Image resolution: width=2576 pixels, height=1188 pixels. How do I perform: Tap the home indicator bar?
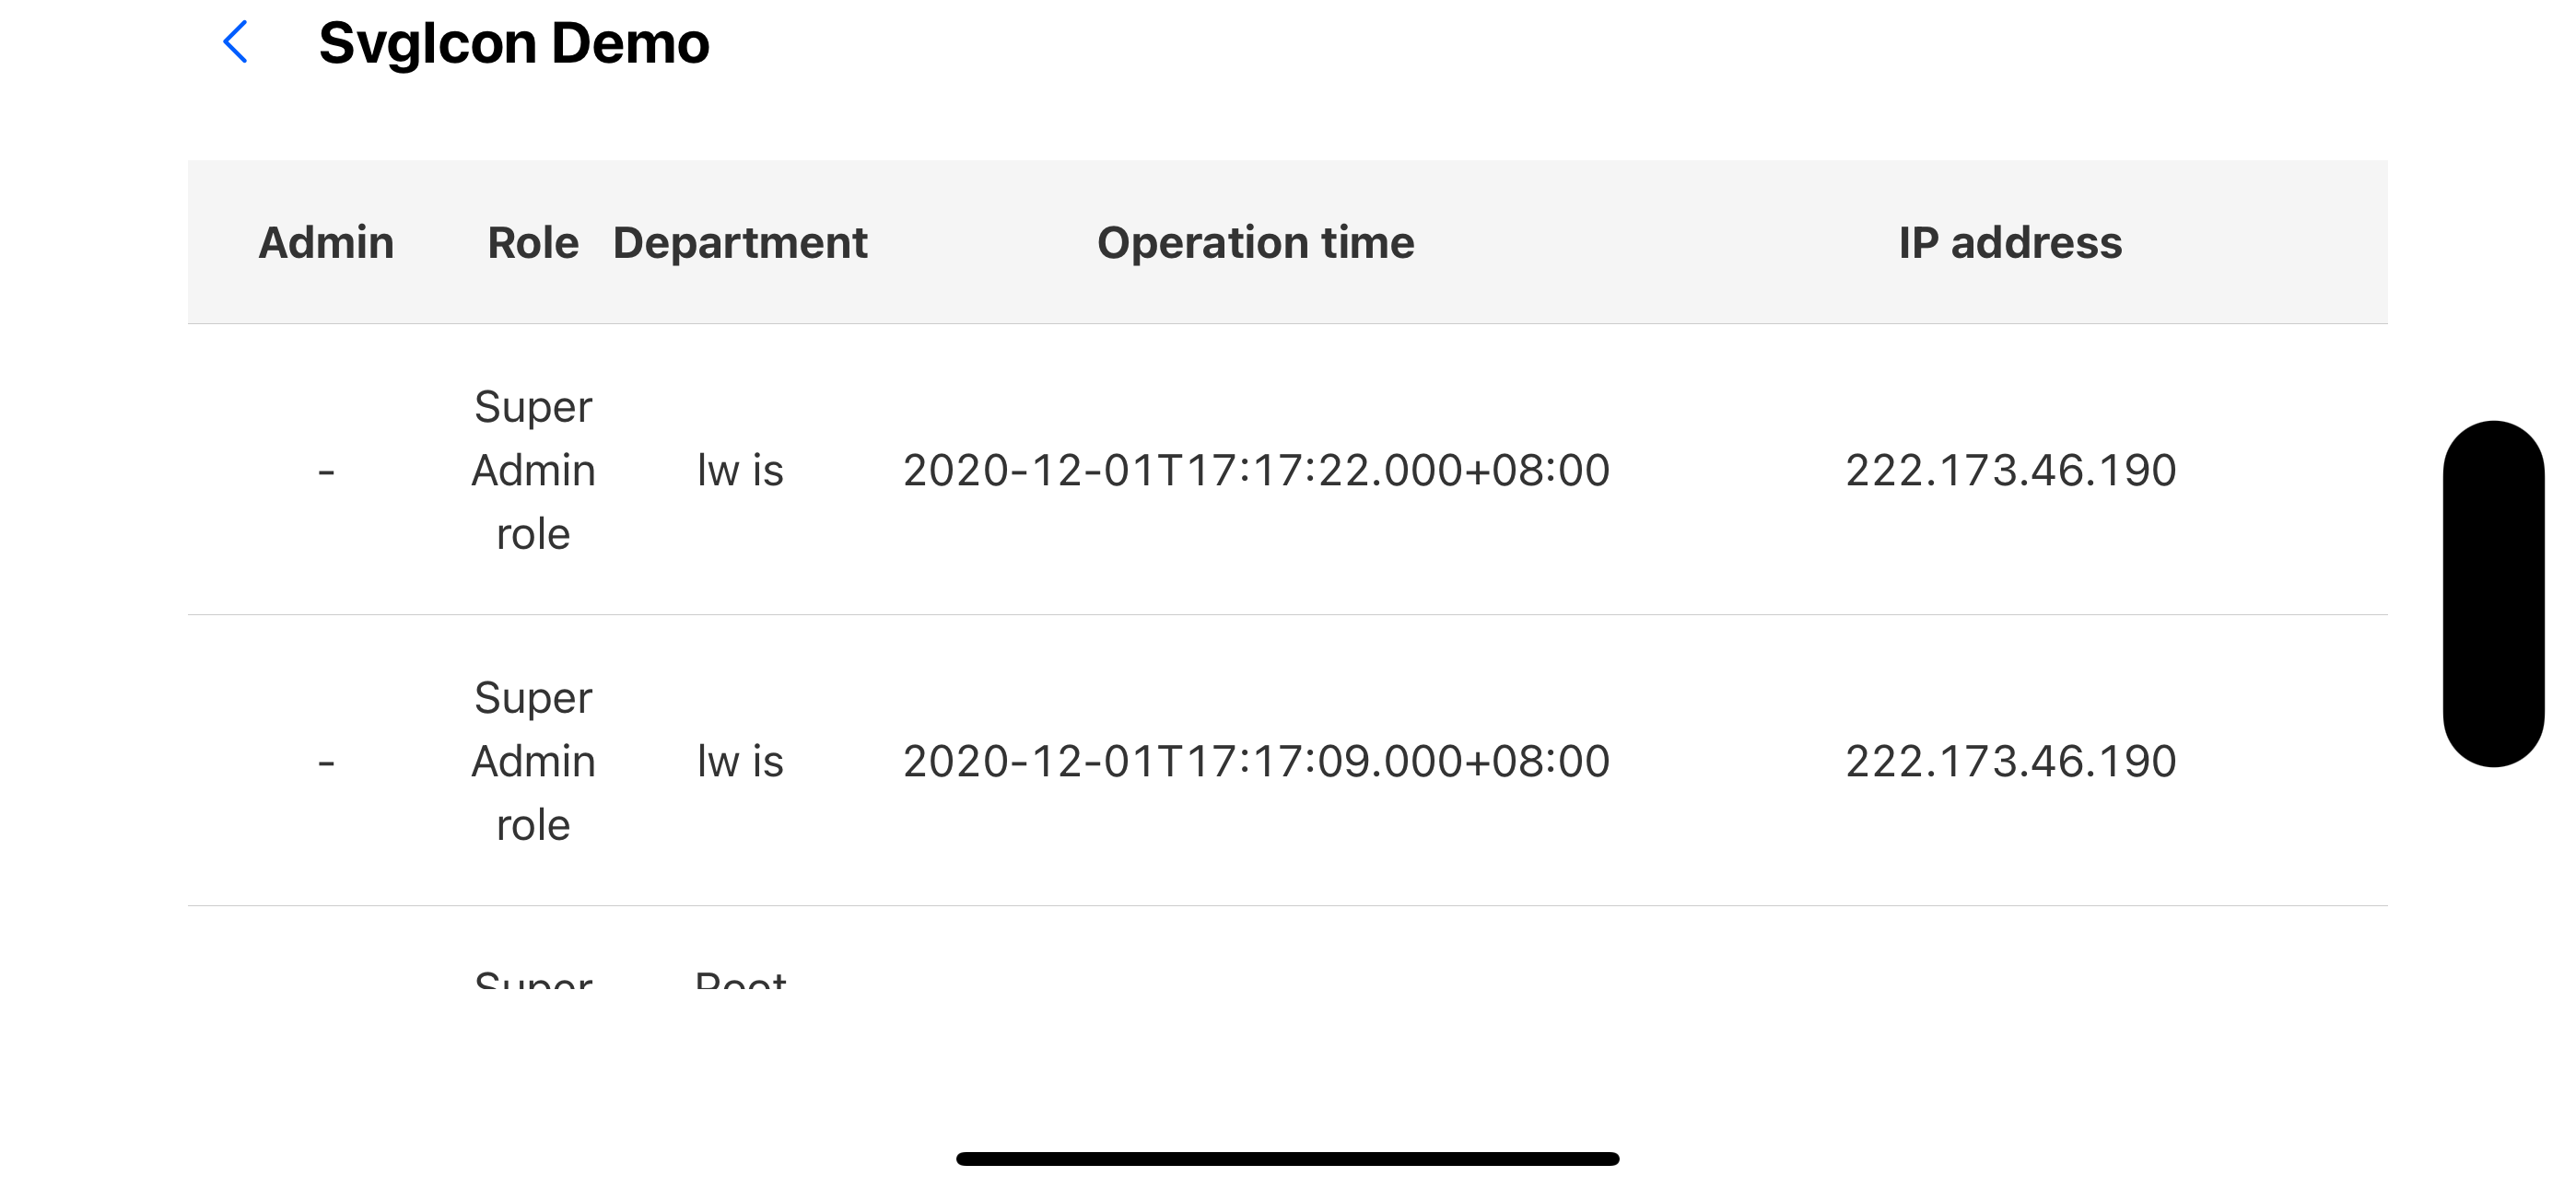[x=1287, y=1158]
